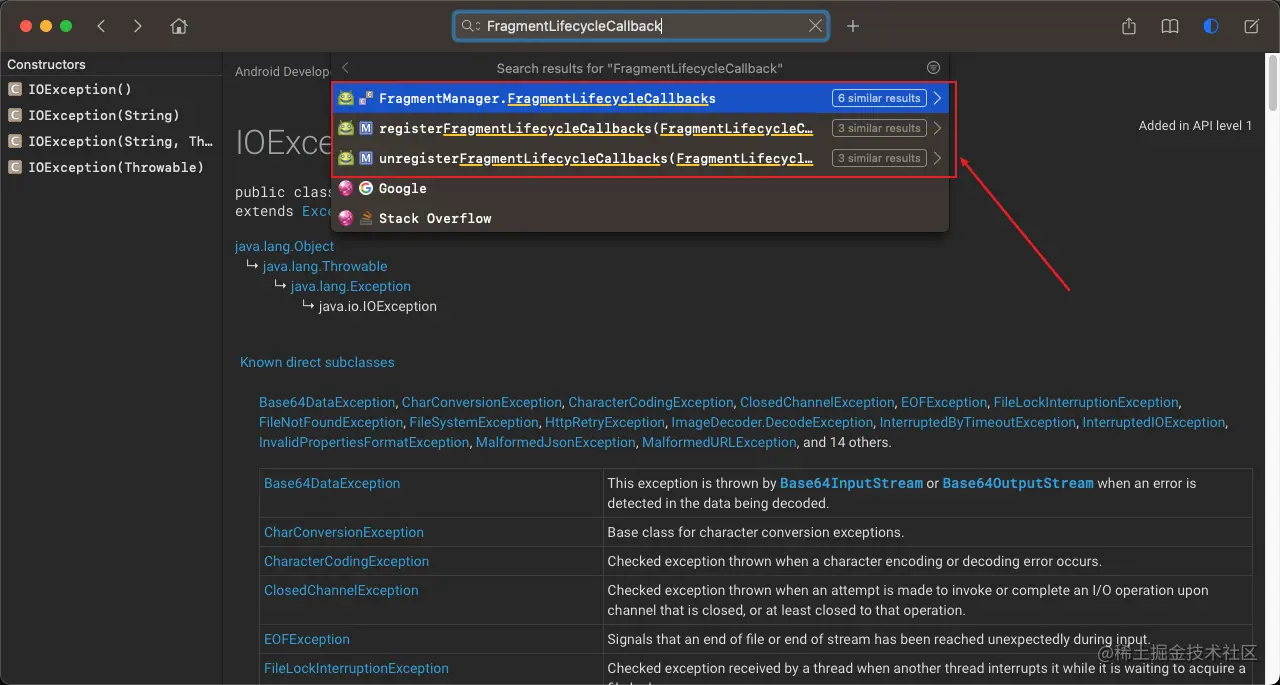The height and width of the screenshot is (685, 1280).
Task: Click inside the search field
Action: (640, 26)
